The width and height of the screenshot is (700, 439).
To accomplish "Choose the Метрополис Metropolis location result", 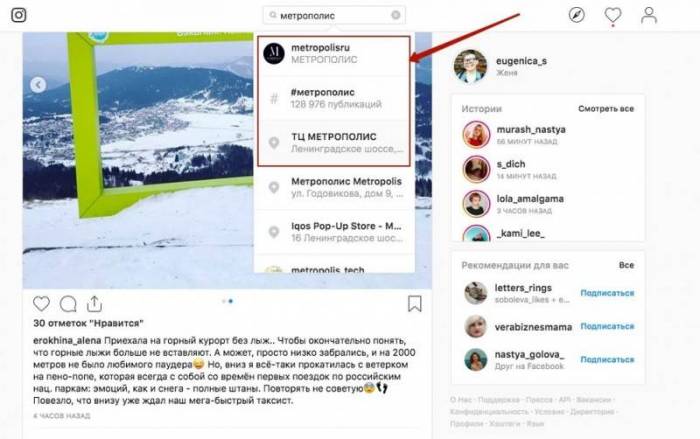I will [x=334, y=188].
